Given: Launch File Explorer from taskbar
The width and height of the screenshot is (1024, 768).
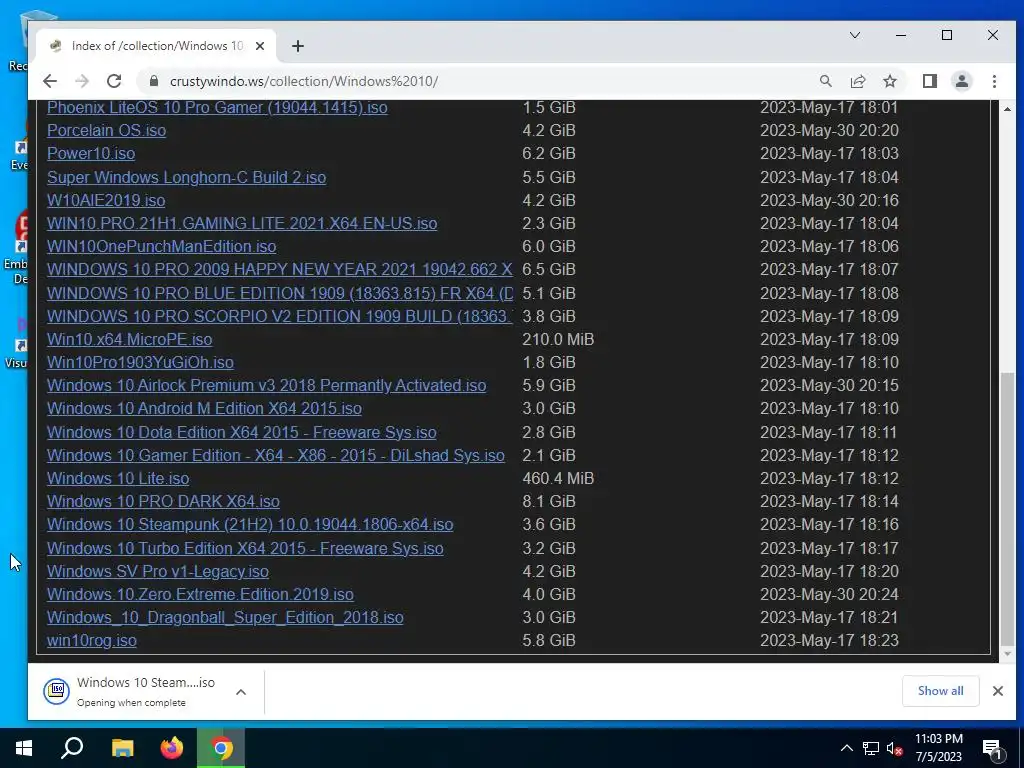Looking at the screenshot, I should coord(122,748).
